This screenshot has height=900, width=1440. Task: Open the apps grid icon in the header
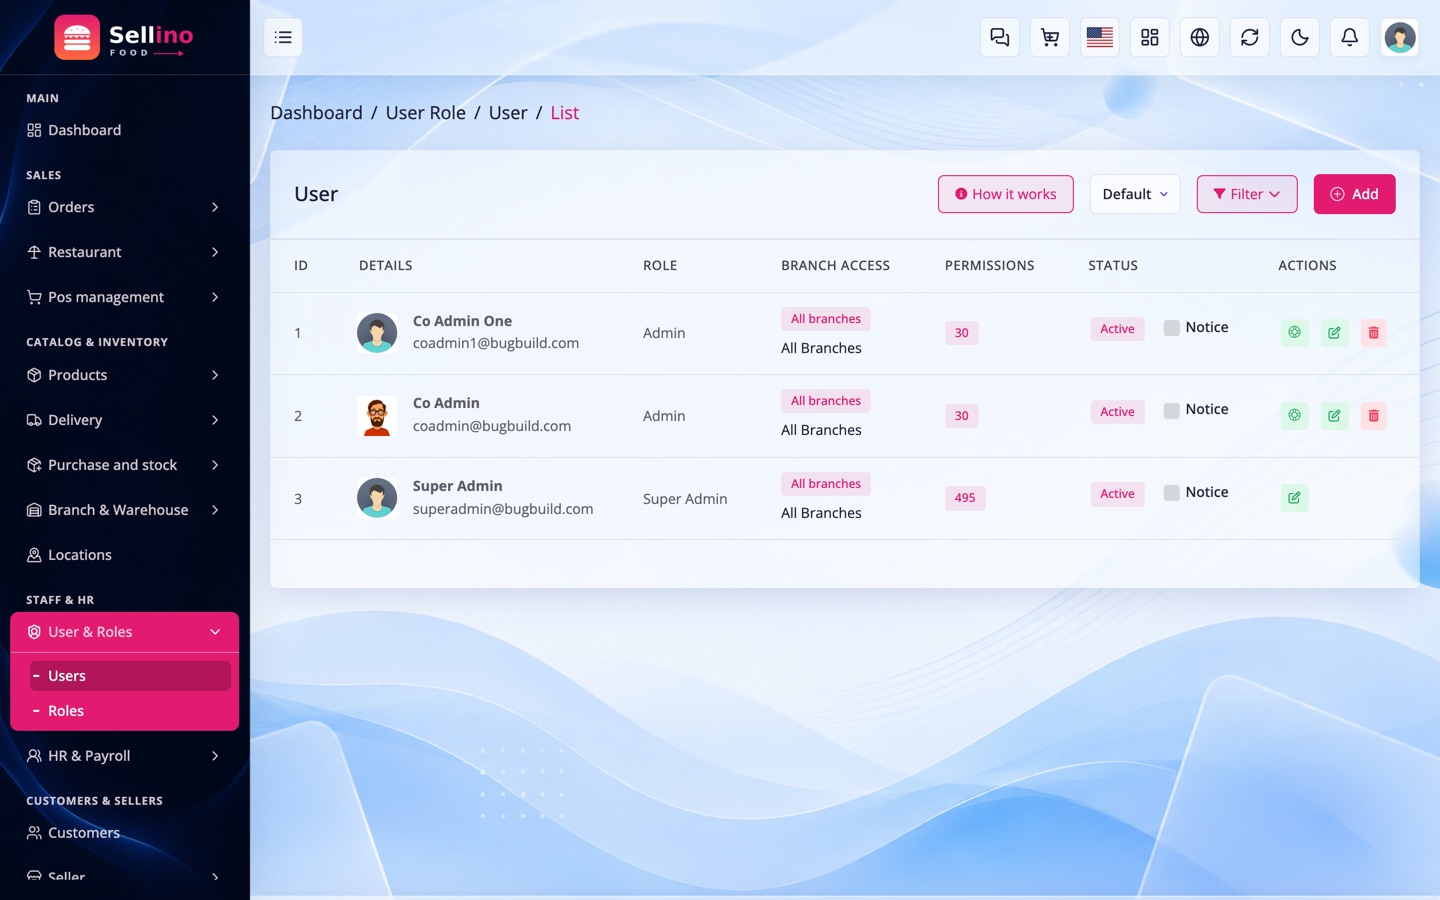tap(1150, 37)
